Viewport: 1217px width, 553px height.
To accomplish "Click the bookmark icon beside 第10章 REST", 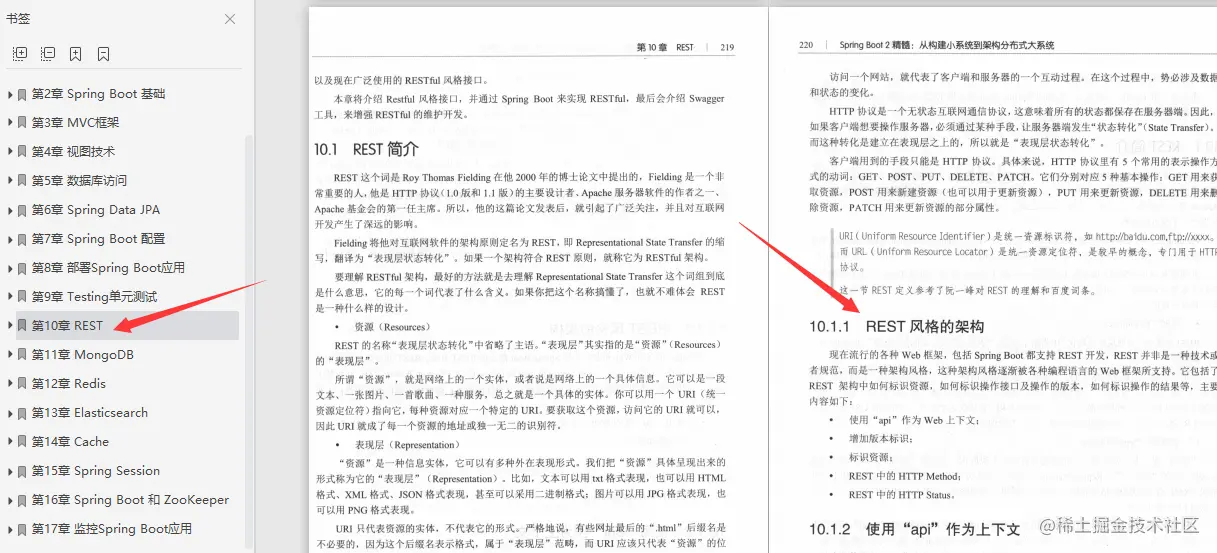I will [x=22, y=326].
